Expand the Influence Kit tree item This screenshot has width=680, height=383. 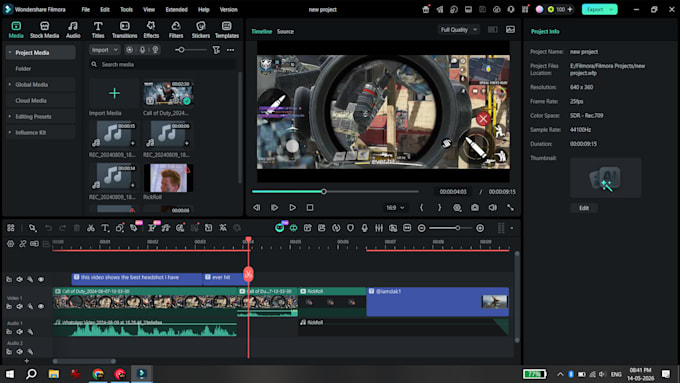coord(10,133)
